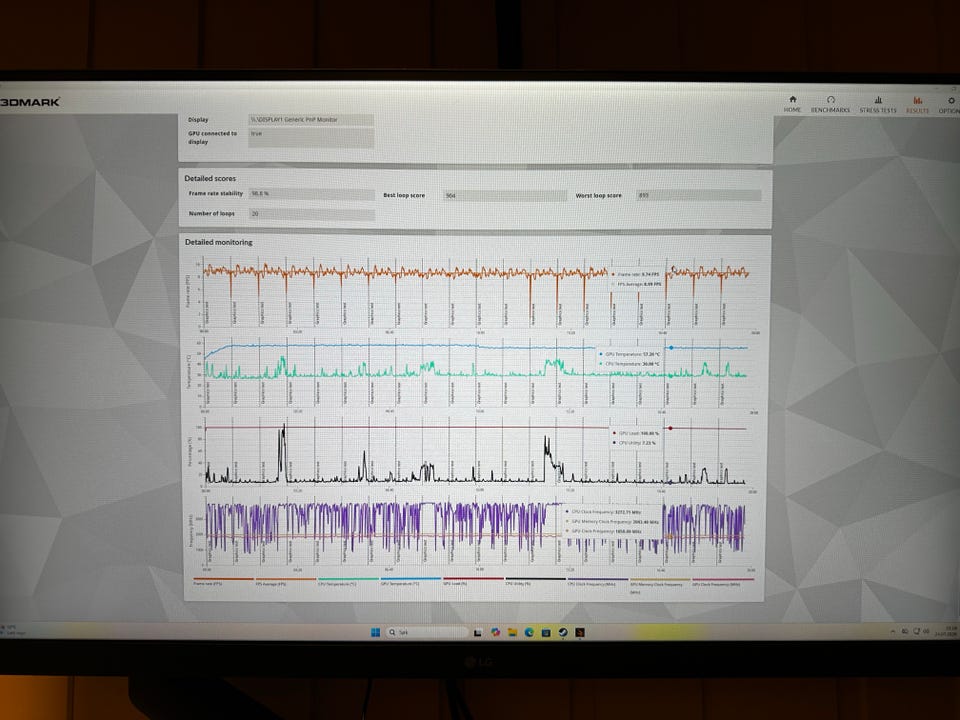Open the Options gear
The width and height of the screenshot is (960, 720).
click(x=950, y=104)
